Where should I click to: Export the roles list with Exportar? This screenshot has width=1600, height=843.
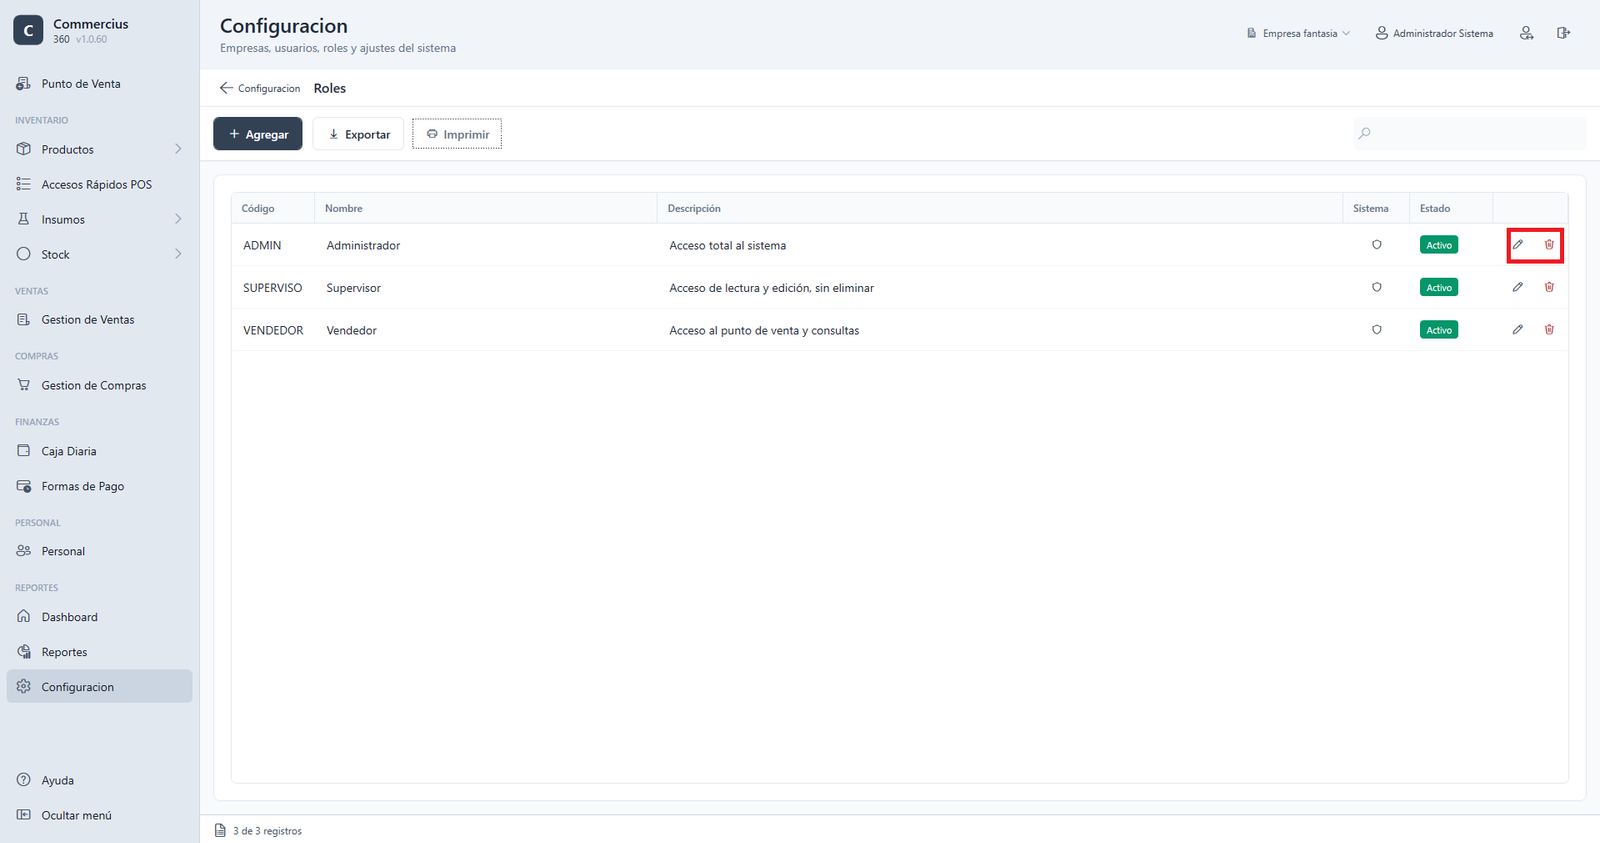pyautogui.click(x=359, y=134)
